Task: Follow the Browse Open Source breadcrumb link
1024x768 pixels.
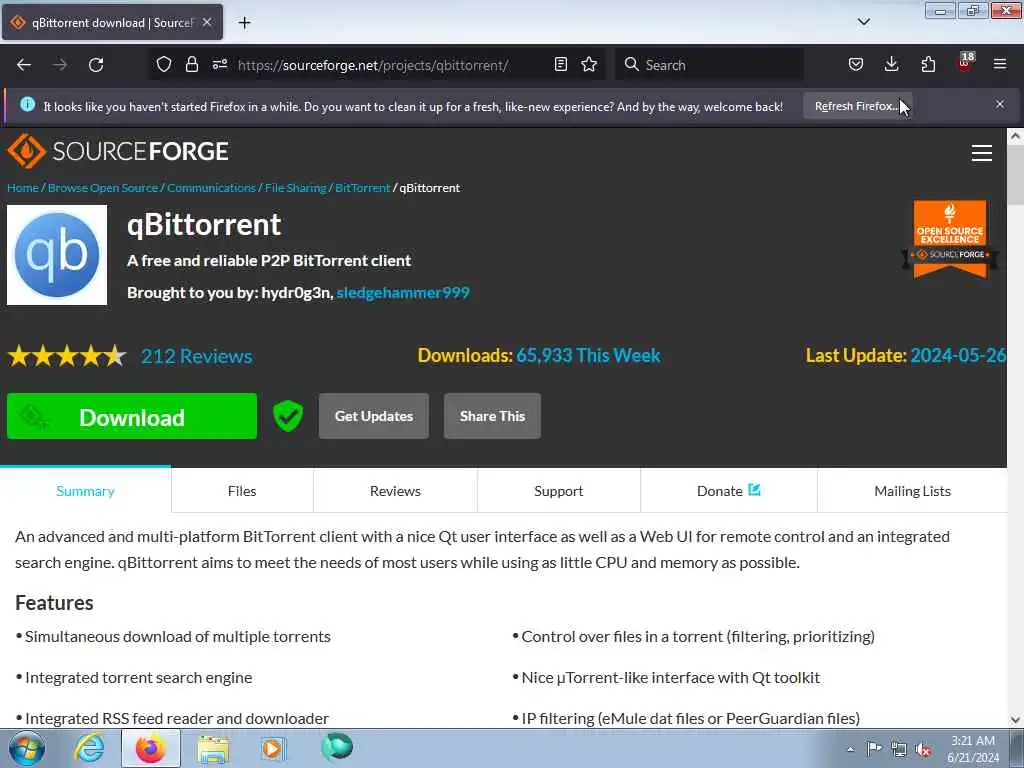Action: click(x=103, y=188)
